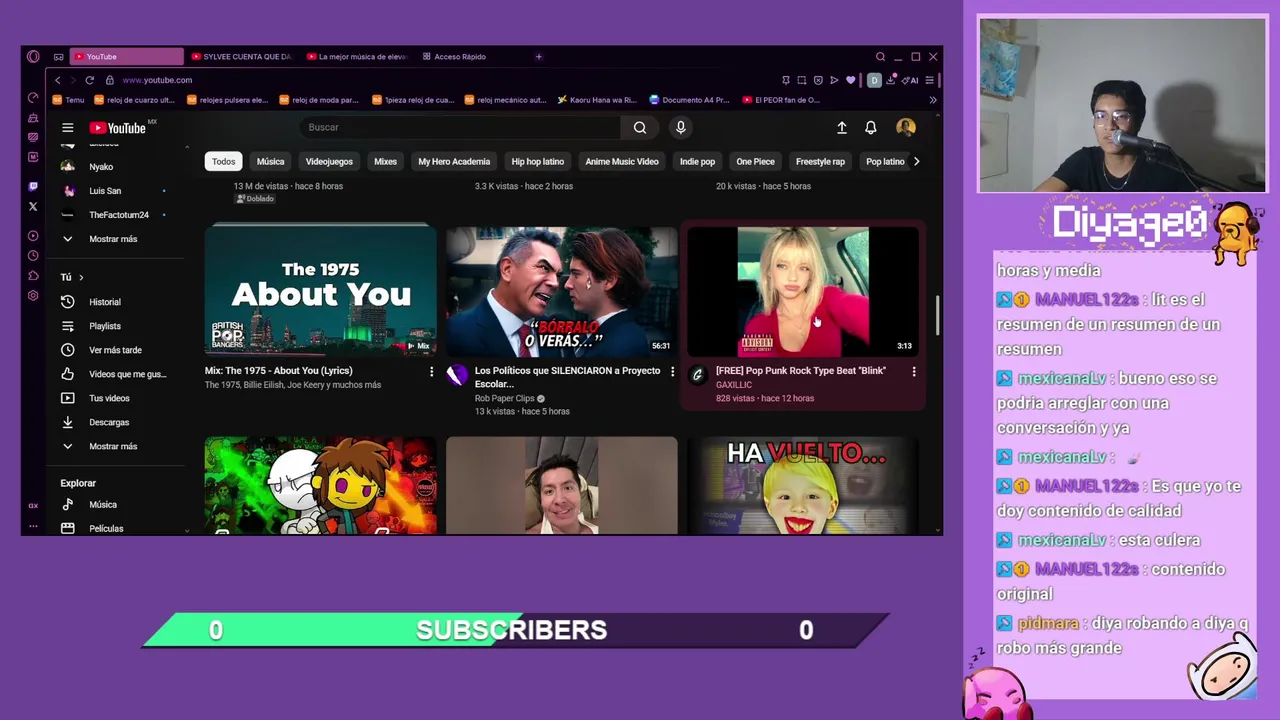Open the Opera GX menu logo
This screenshot has width=1280, height=720.
click(x=33, y=57)
